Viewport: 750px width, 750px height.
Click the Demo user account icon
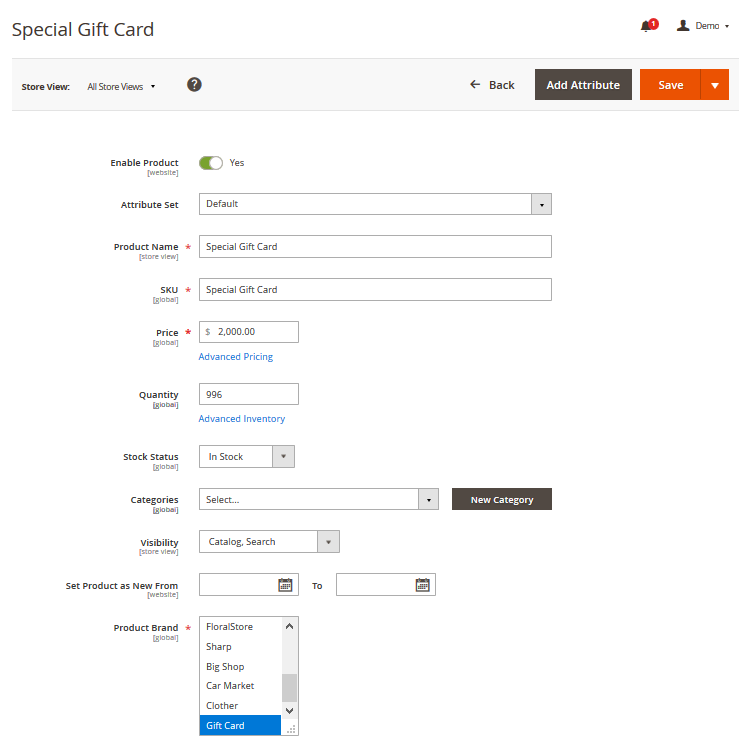pyautogui.click(x=683, y=25)
